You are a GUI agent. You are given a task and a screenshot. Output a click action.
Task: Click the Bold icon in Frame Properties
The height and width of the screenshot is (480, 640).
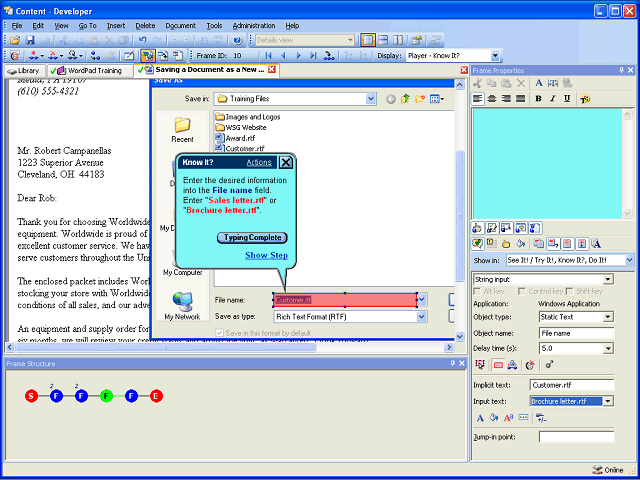pyautogui.click(x=538, y=99)
